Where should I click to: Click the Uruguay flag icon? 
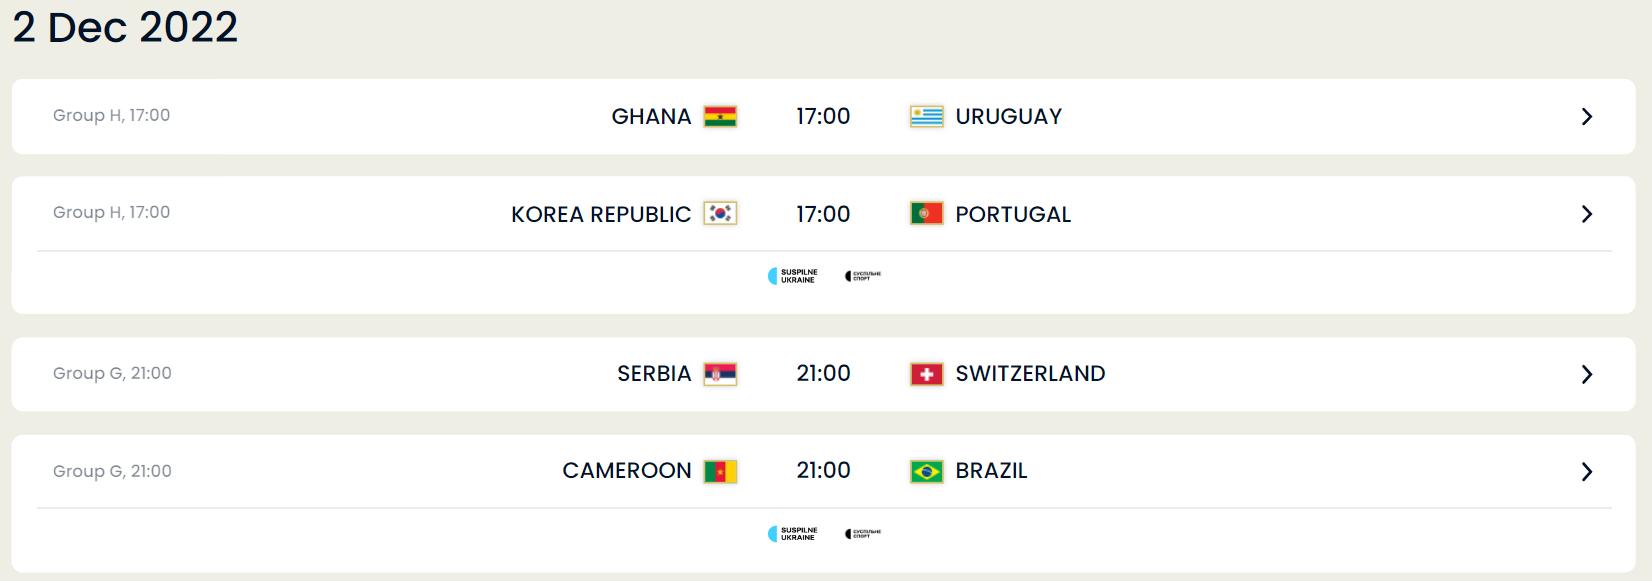tap(927, 116)
